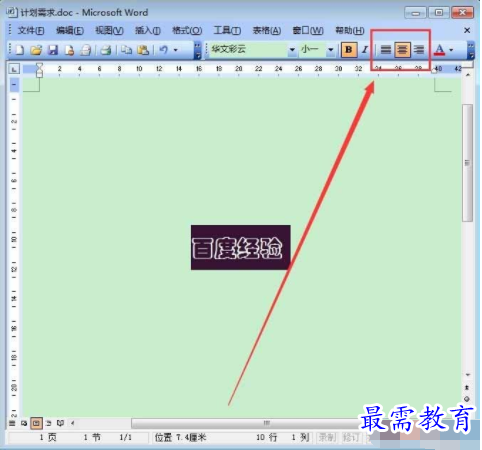The image size is (482, 450).
Task: Expand the Standard toolbar options chevron
Action: [197, 50]
